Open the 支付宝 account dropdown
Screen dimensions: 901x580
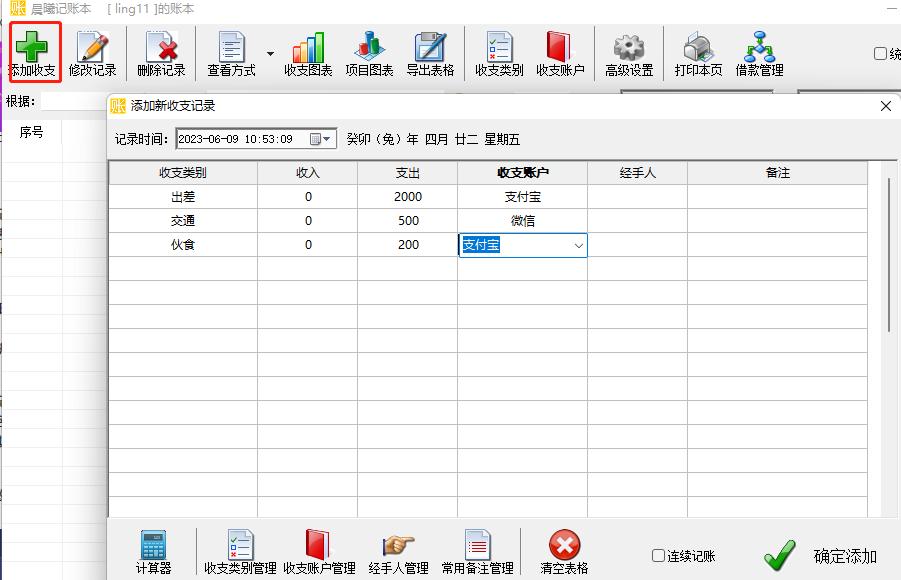pyautogui.click(x=578, y=245)
